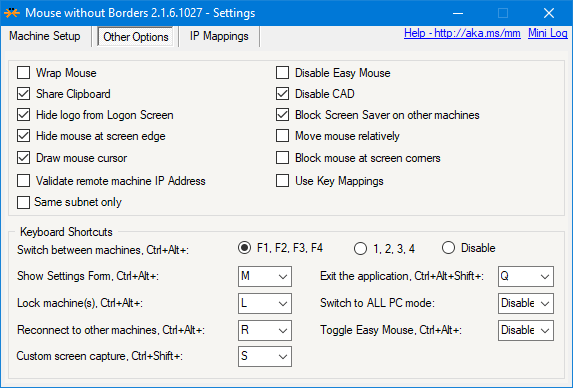Click the Keyboard Shortcuts group label

click(x=66, y=232)
